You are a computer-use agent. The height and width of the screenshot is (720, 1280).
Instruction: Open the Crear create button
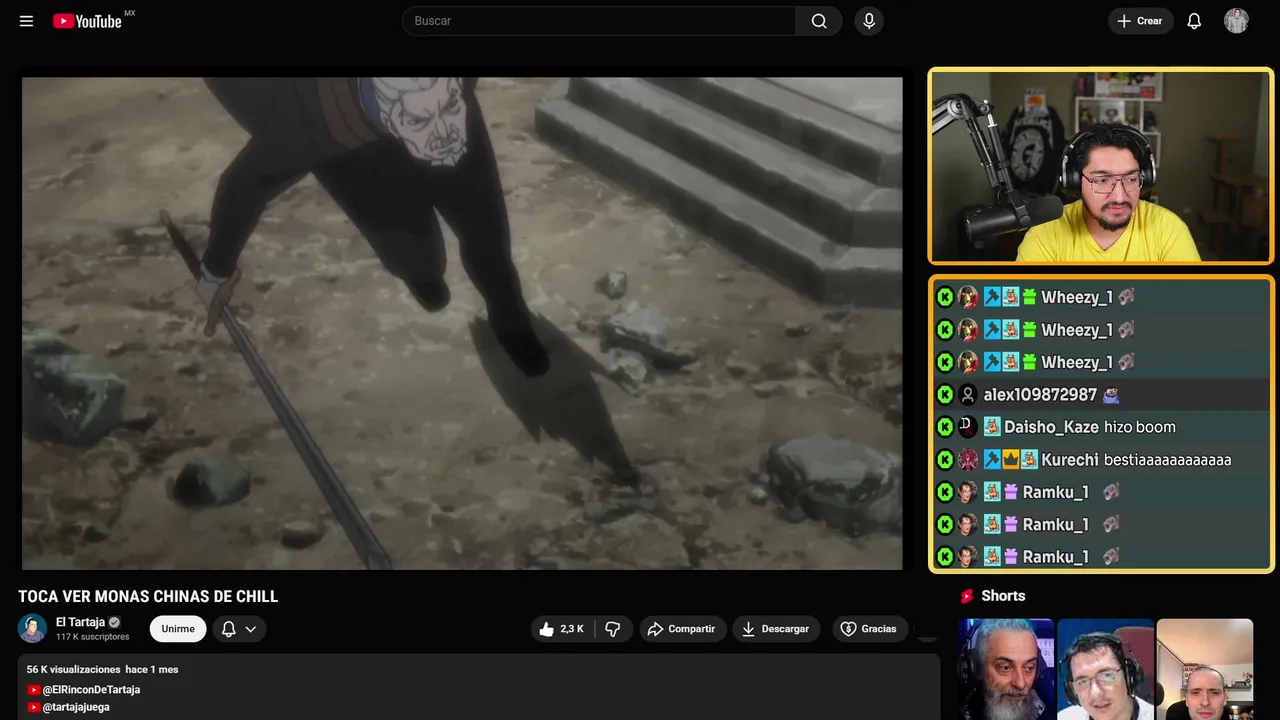pos(1140,21)
